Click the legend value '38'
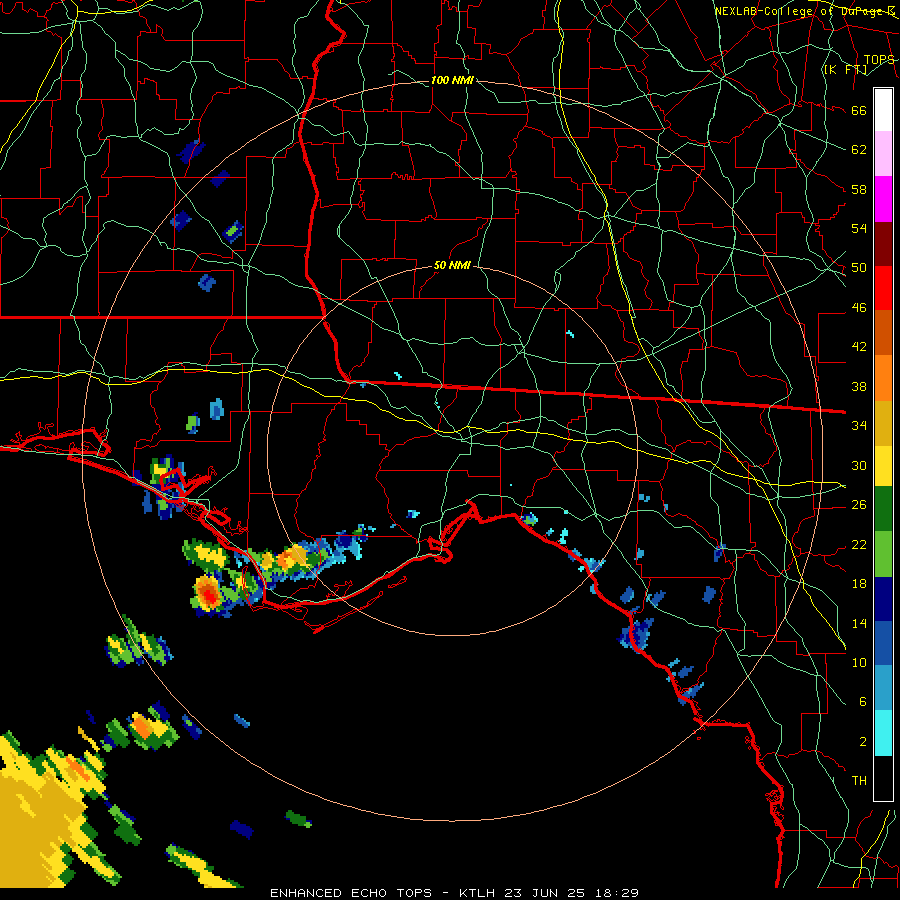This screenshot has width=900, height=900. (859, 386)
